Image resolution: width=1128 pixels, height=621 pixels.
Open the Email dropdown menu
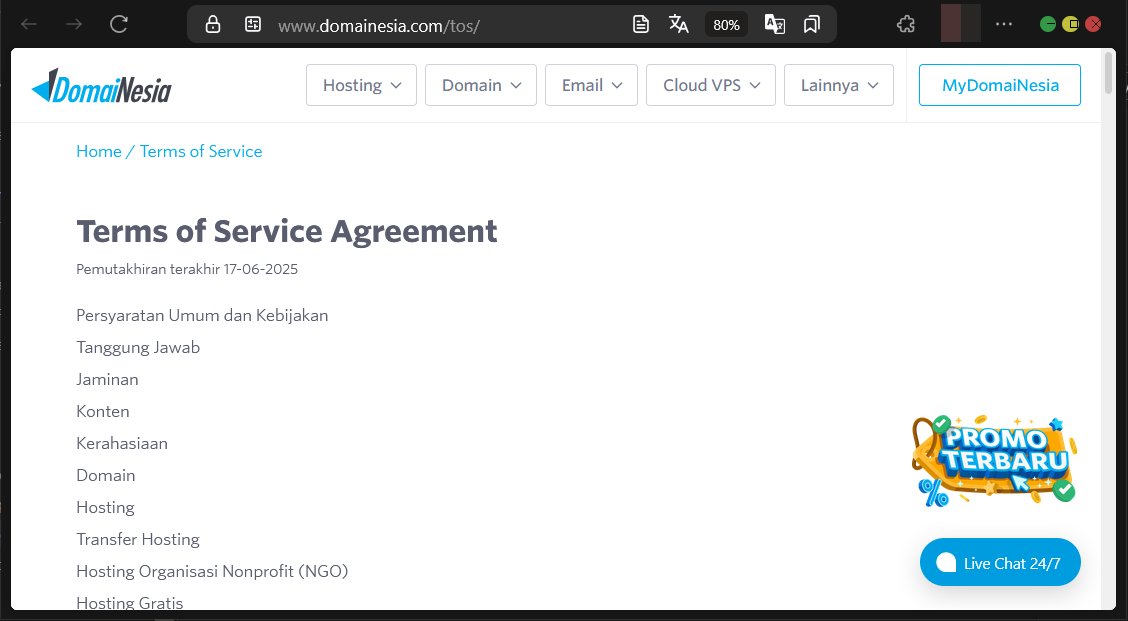click(x=591, y=85)
